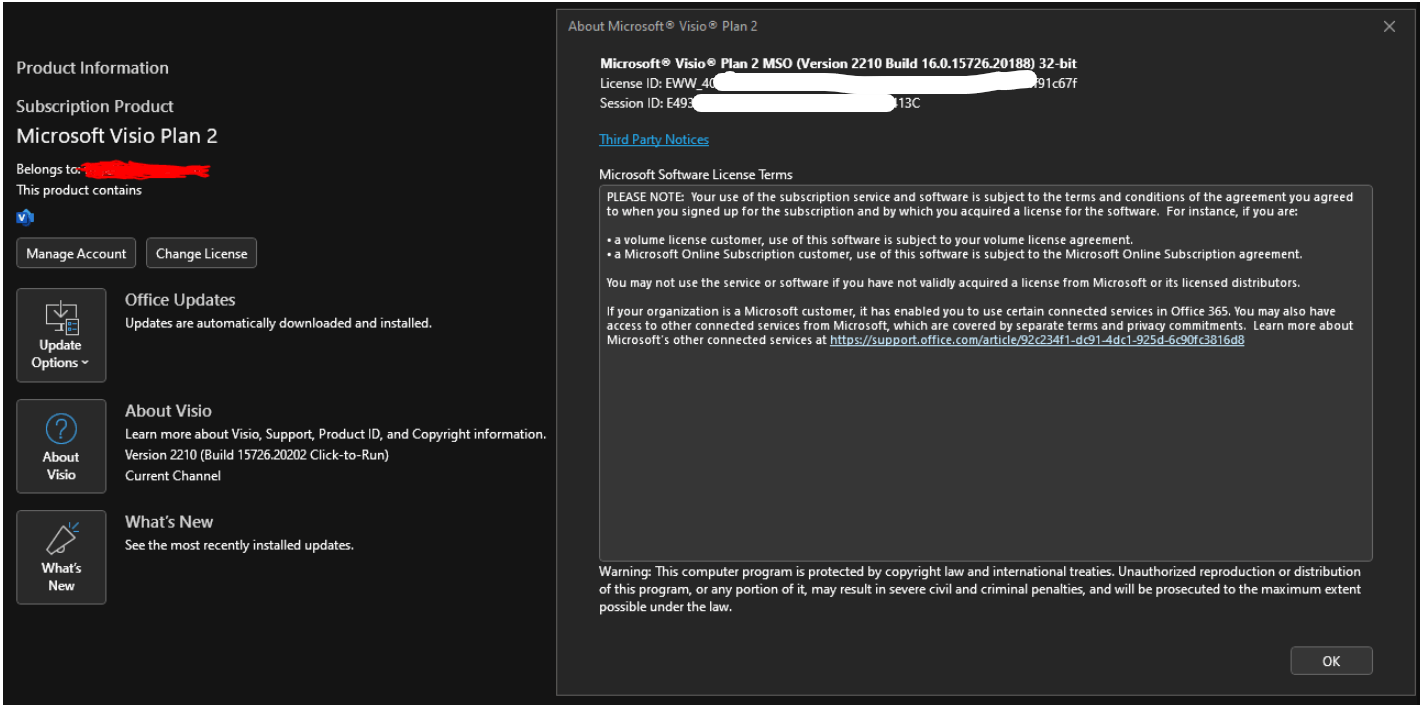The width and height of the screenshot is (1420, 708).
Task: Click the Session ID line in dialog
Action: [x=759, y=103]
